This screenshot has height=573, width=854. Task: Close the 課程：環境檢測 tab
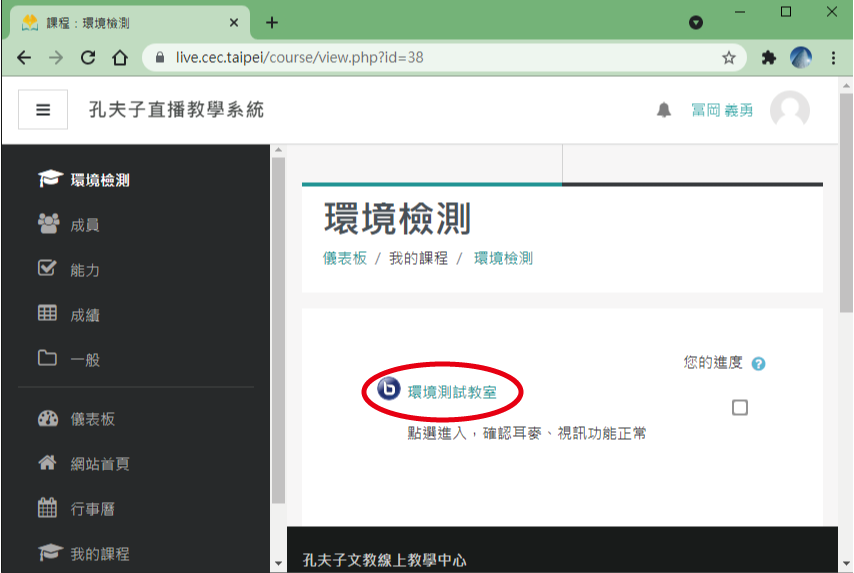(234, 22)
